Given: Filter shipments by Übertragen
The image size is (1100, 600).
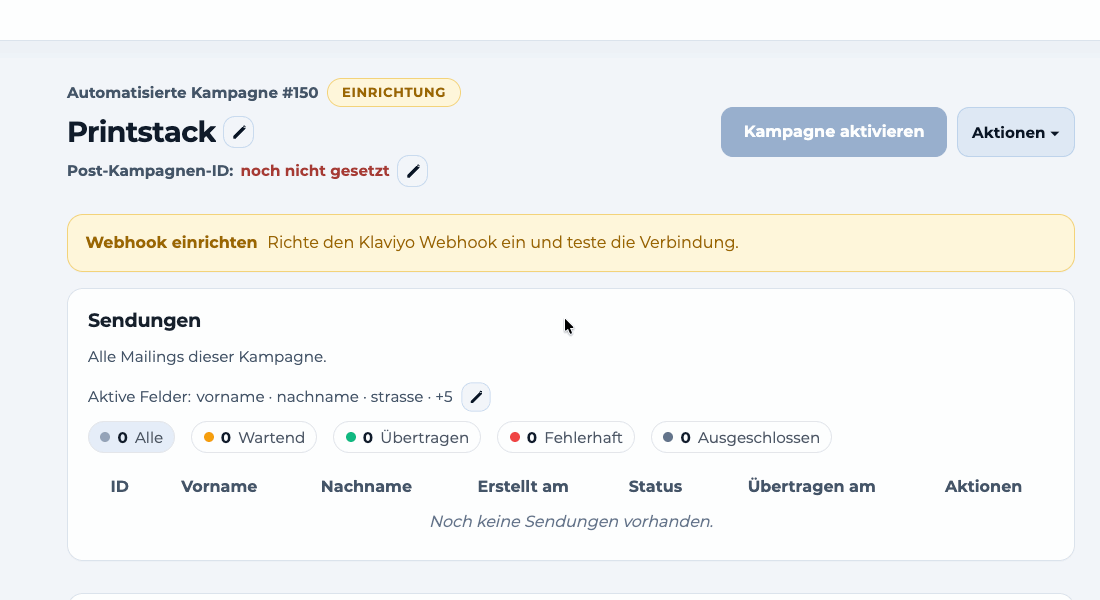Looking at the screenshot, I should coord(407,437).
